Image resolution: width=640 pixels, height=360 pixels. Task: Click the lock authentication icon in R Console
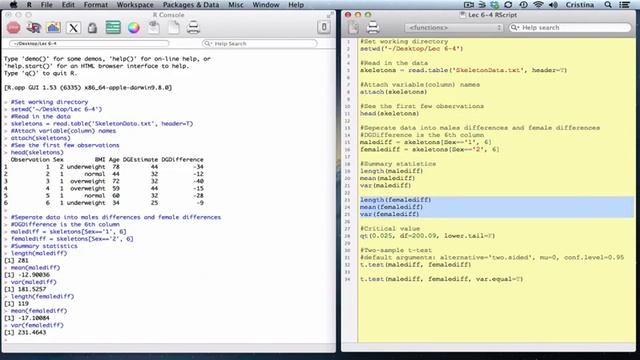click(x=93, y=28)
